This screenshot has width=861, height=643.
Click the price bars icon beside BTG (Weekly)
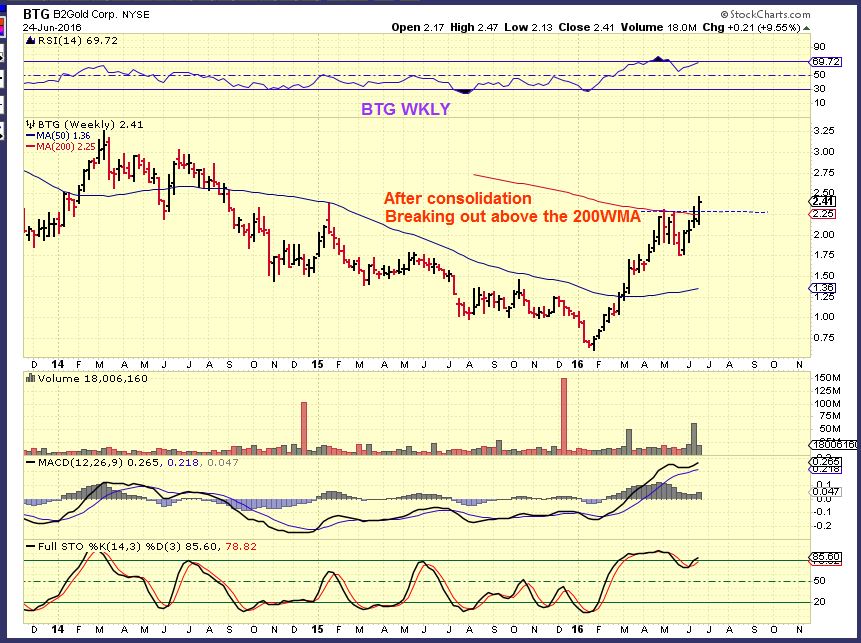click(31, 124)
